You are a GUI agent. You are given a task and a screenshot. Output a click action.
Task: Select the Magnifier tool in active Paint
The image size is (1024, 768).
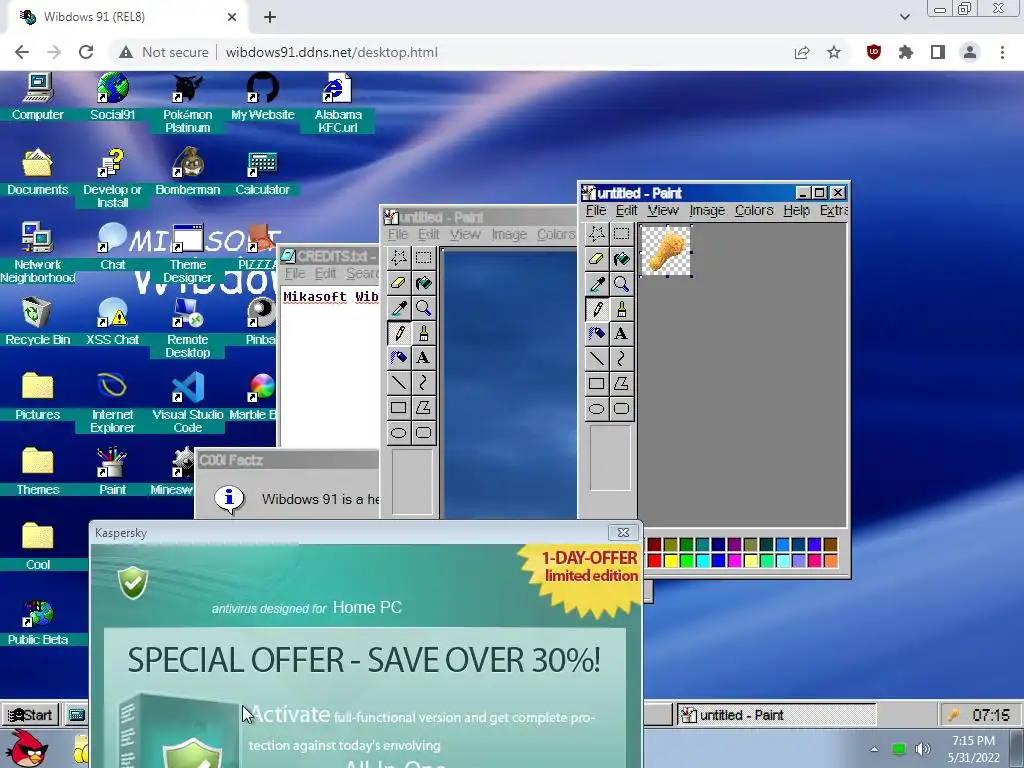(x=621, y=283)
